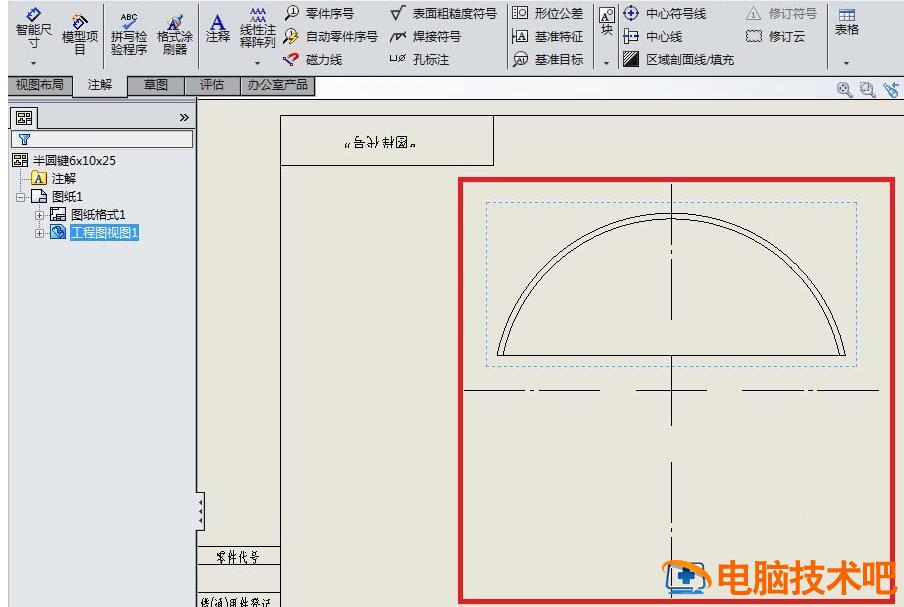Add a 零件序号 balloon

coord(319,13)
